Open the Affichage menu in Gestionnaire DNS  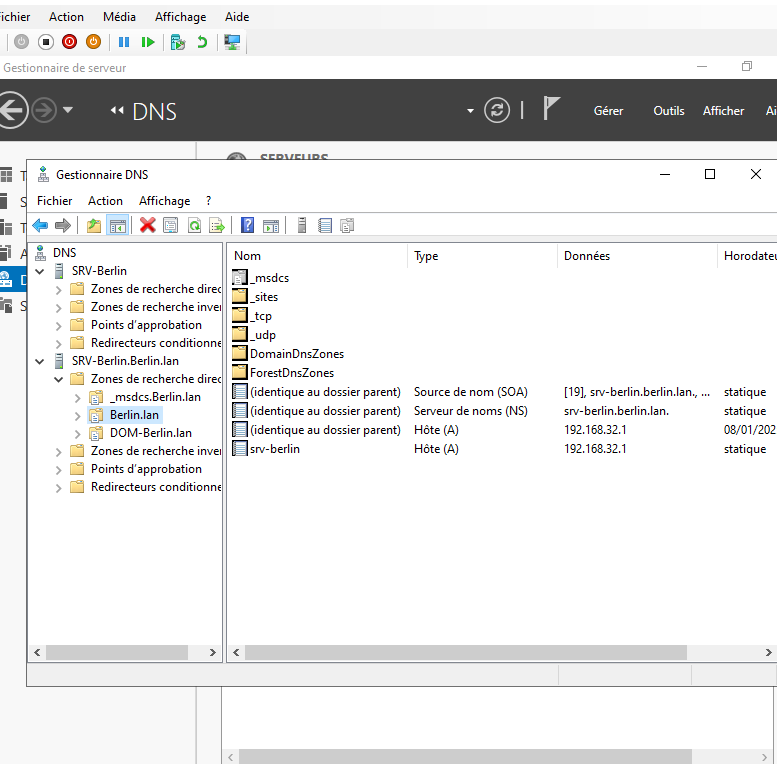(164, 201)
